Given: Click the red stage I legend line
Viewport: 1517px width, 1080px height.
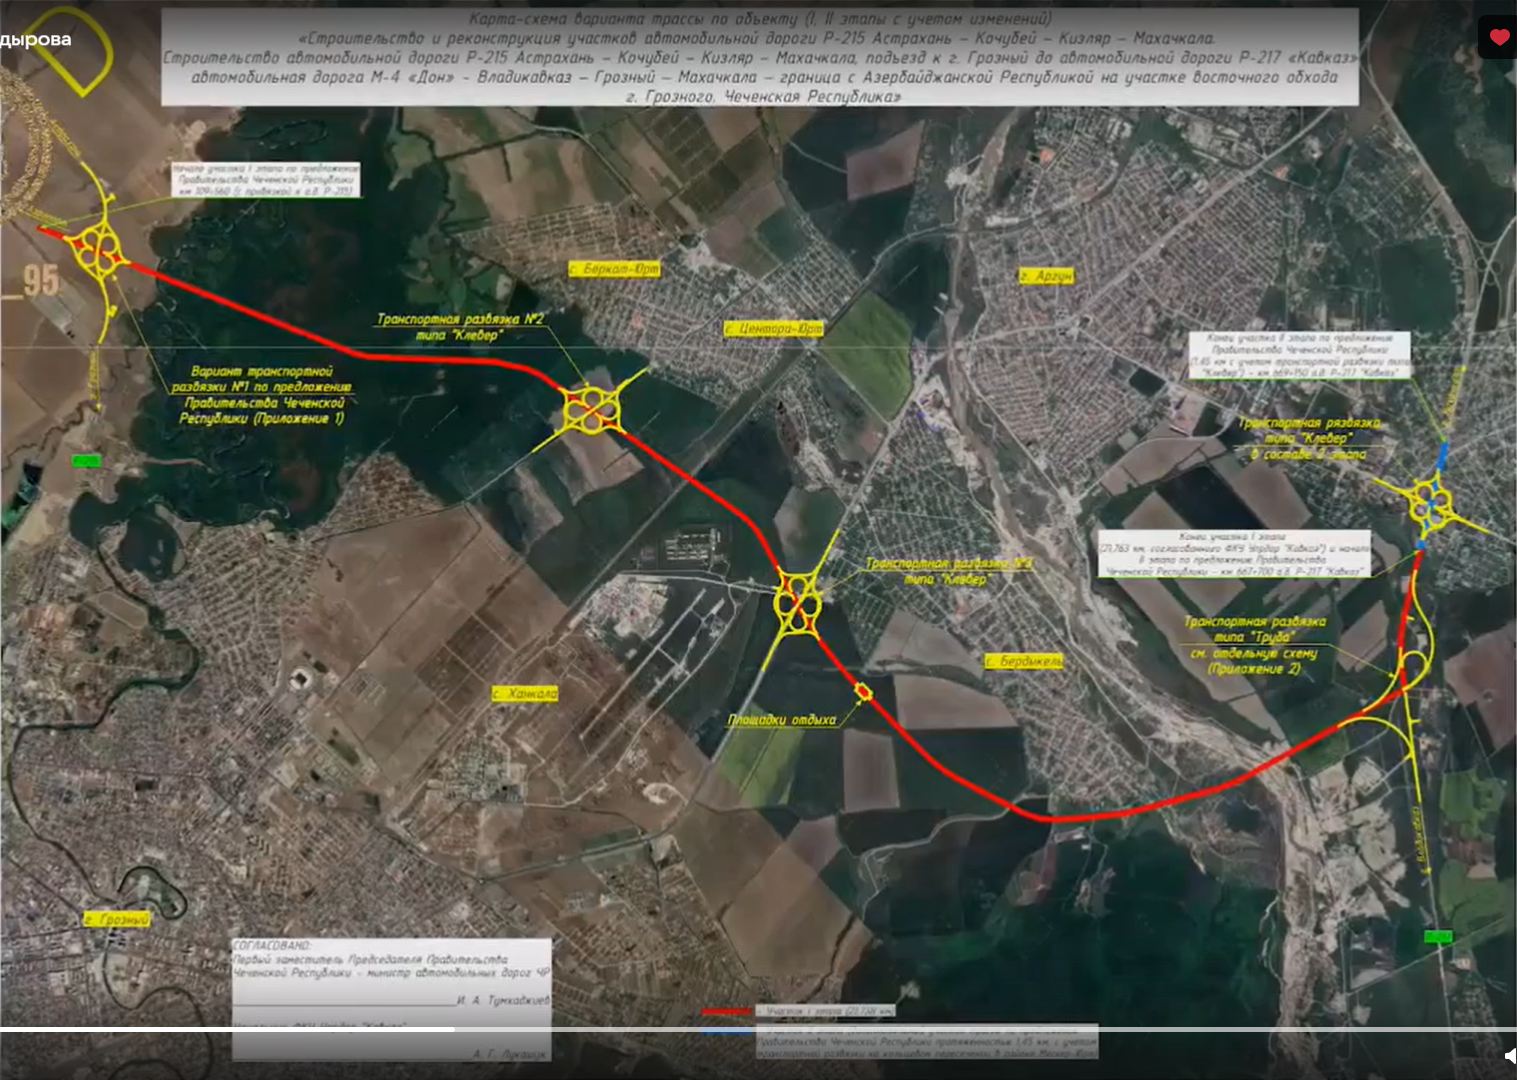Looking at the screenshot, I should [727, 1012].
